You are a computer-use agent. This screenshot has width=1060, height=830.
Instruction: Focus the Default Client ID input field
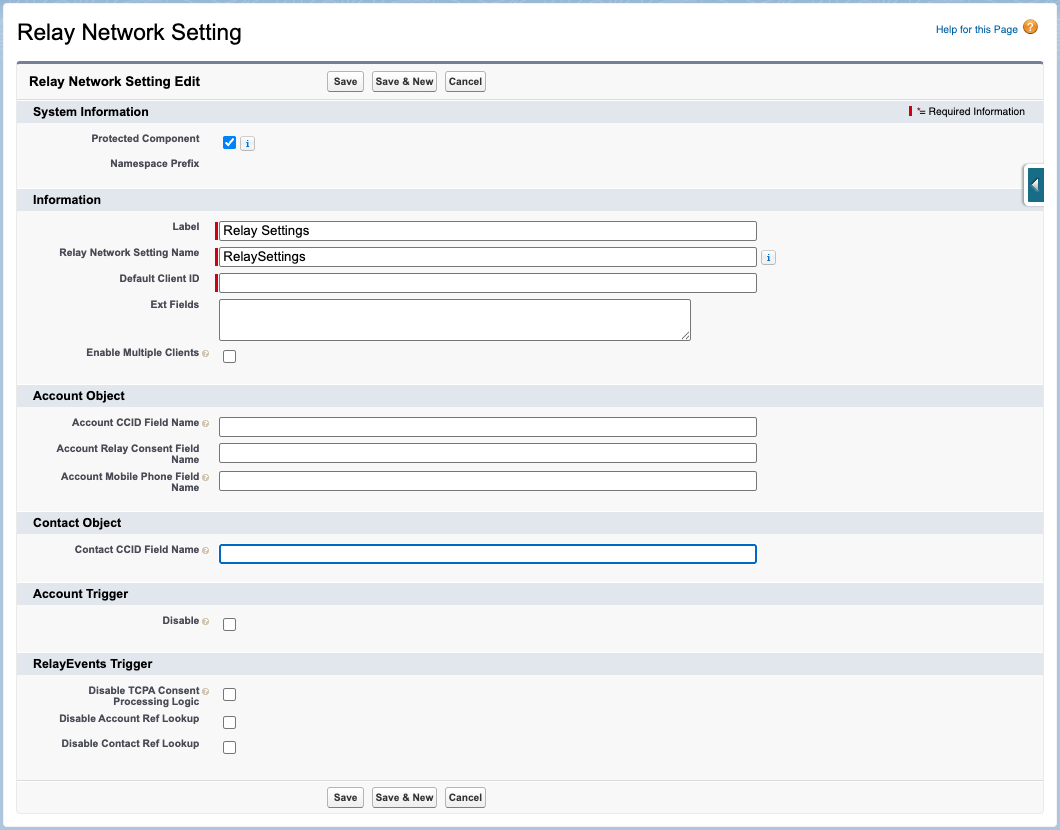[488, 283]
